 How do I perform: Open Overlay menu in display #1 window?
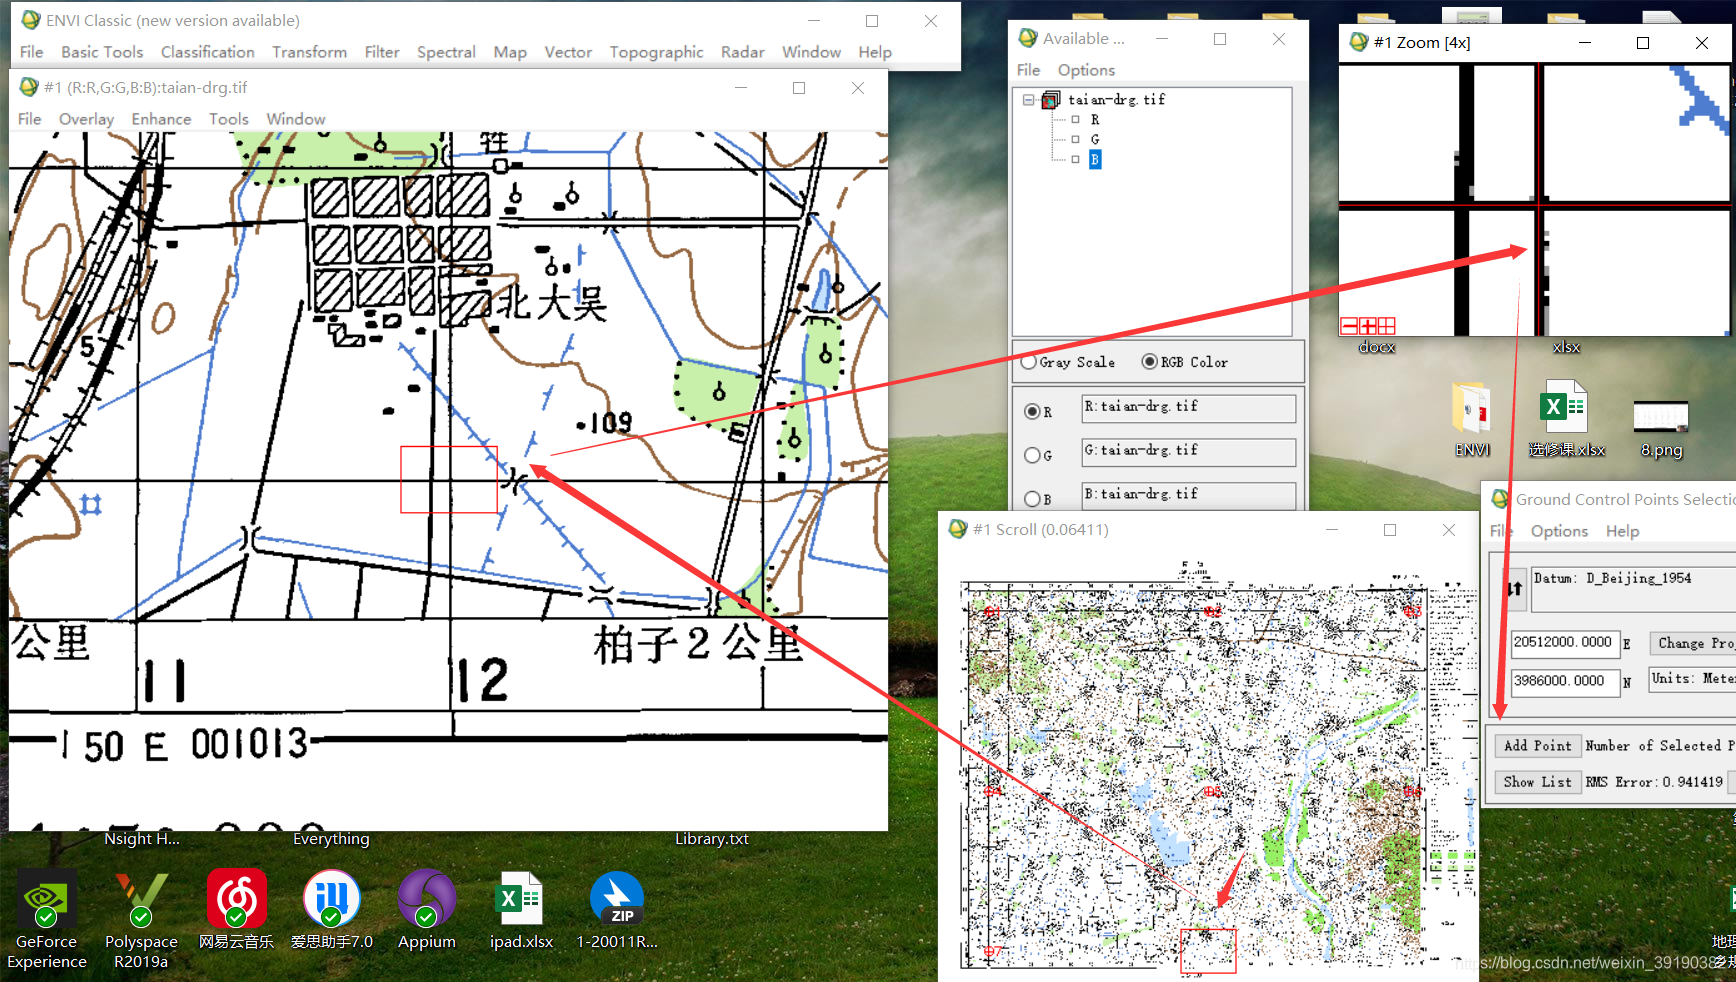86,119
